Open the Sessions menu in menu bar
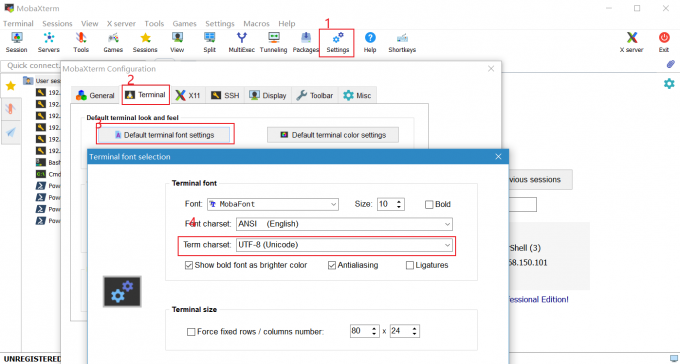 click(57, 23)
